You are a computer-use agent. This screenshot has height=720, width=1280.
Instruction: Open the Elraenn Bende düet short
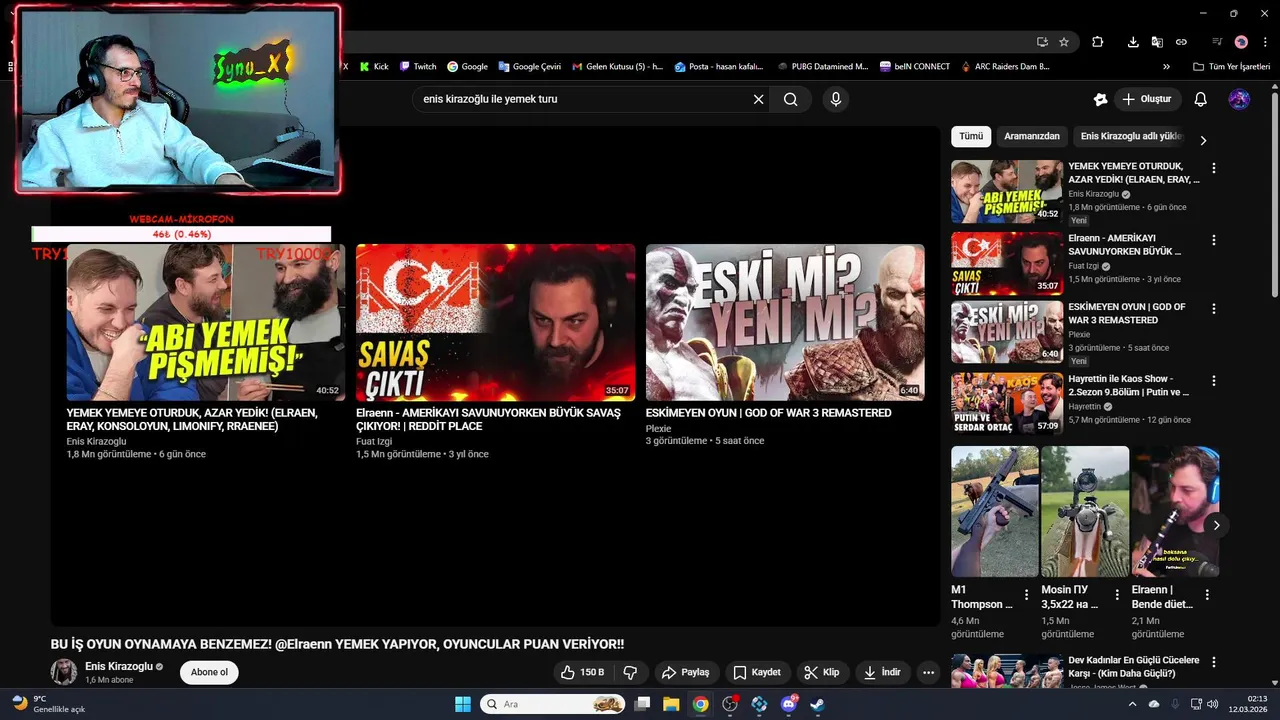click(x=1175, y=511)
